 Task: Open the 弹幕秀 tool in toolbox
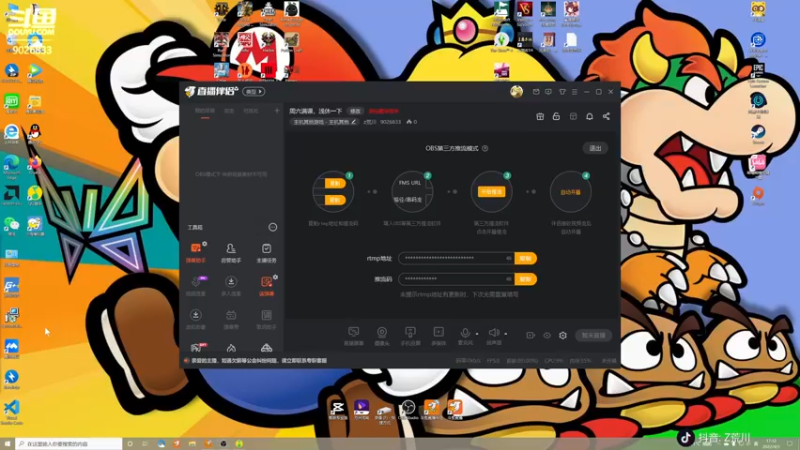[x=231, y=318]
